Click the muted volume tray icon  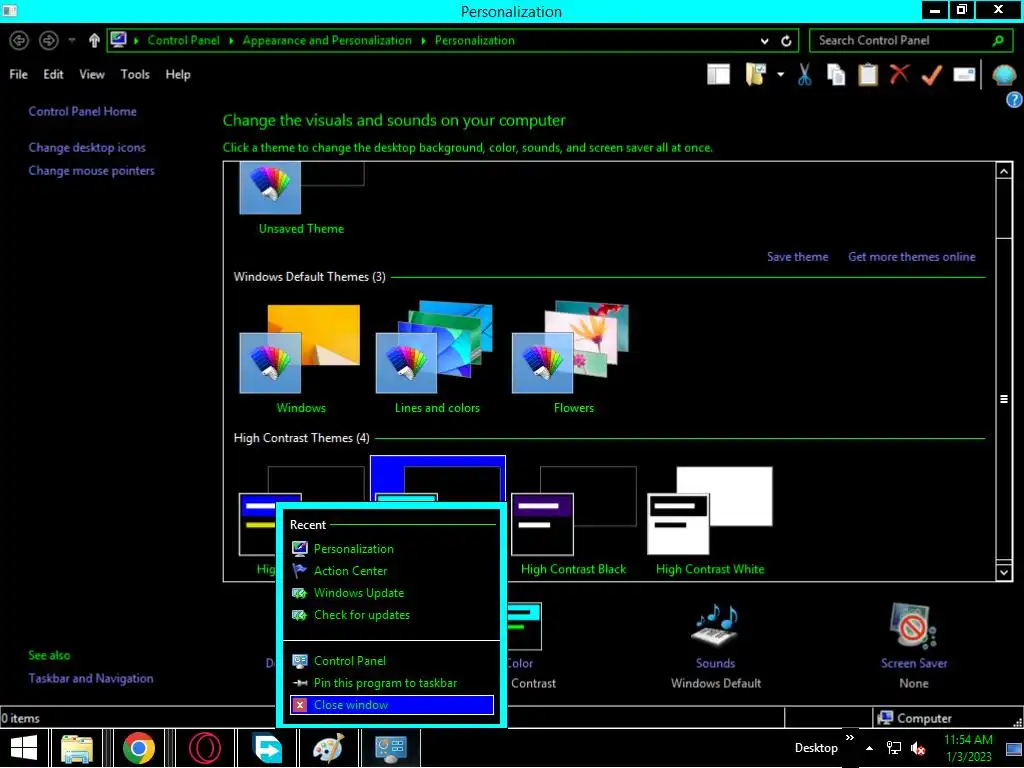tap(918, 748)
